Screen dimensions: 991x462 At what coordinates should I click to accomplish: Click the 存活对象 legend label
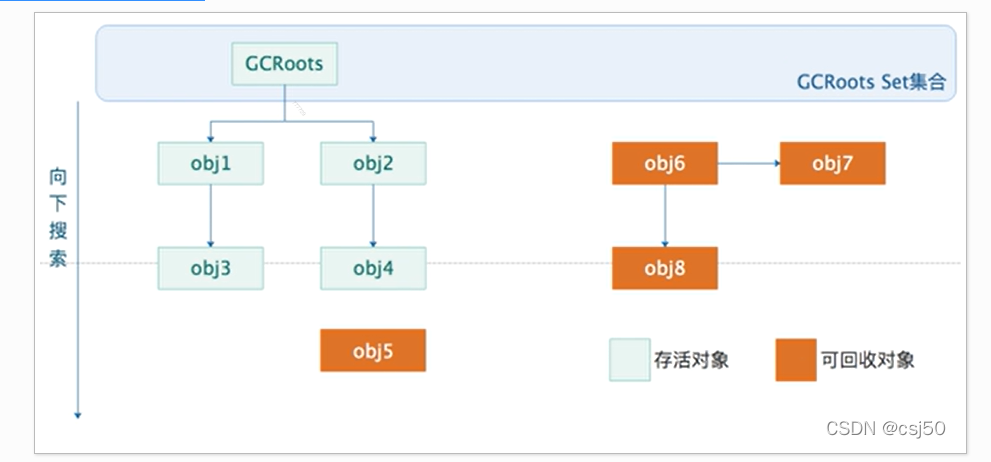coord(691,360)
